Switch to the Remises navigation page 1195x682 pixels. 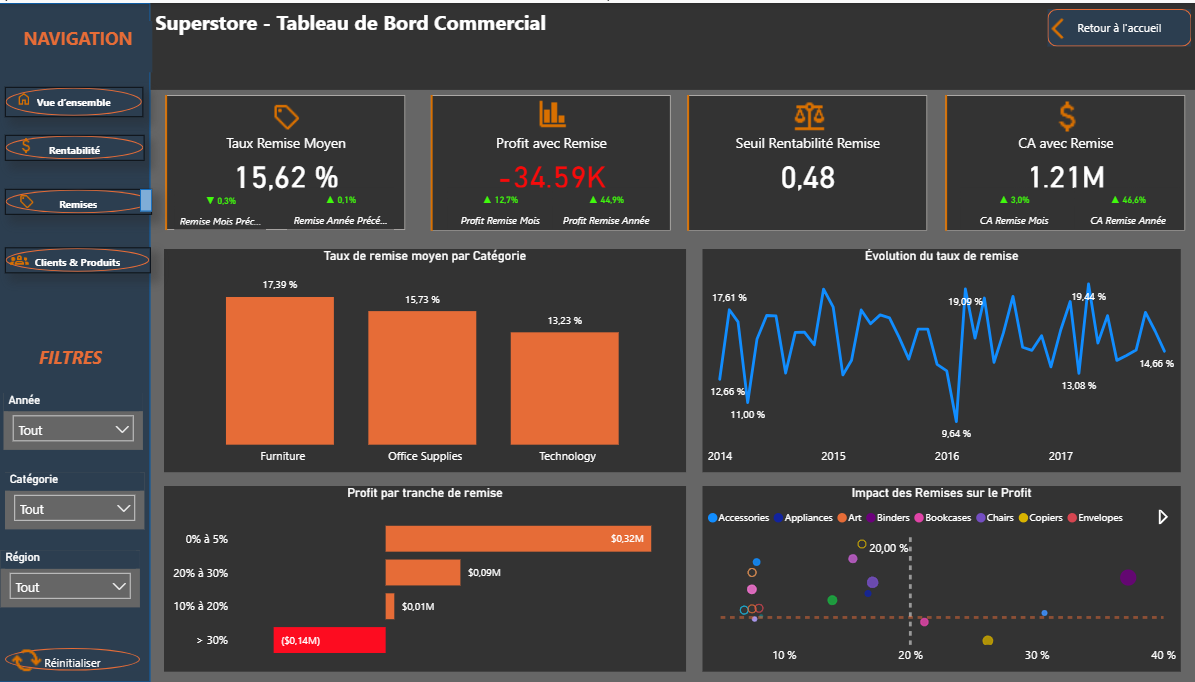(x=74, y=202)
